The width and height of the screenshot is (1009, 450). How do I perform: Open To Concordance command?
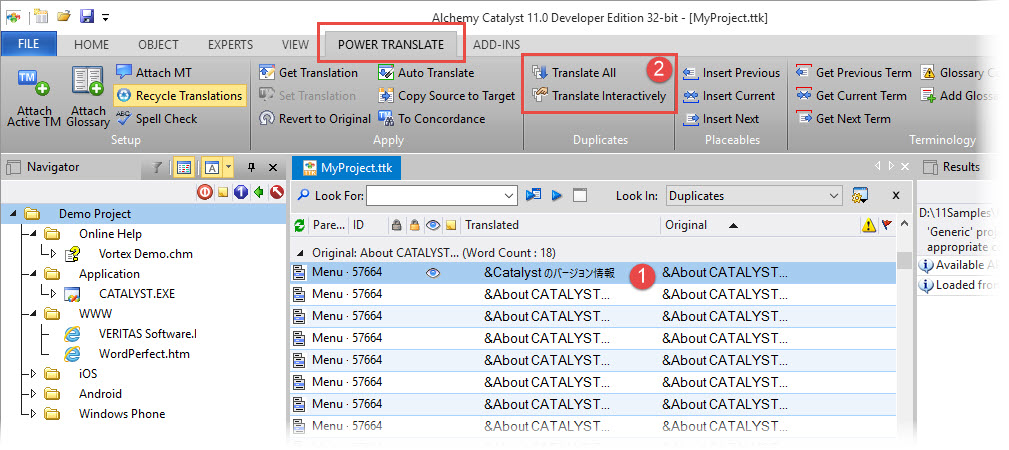(x=432, y=119)
